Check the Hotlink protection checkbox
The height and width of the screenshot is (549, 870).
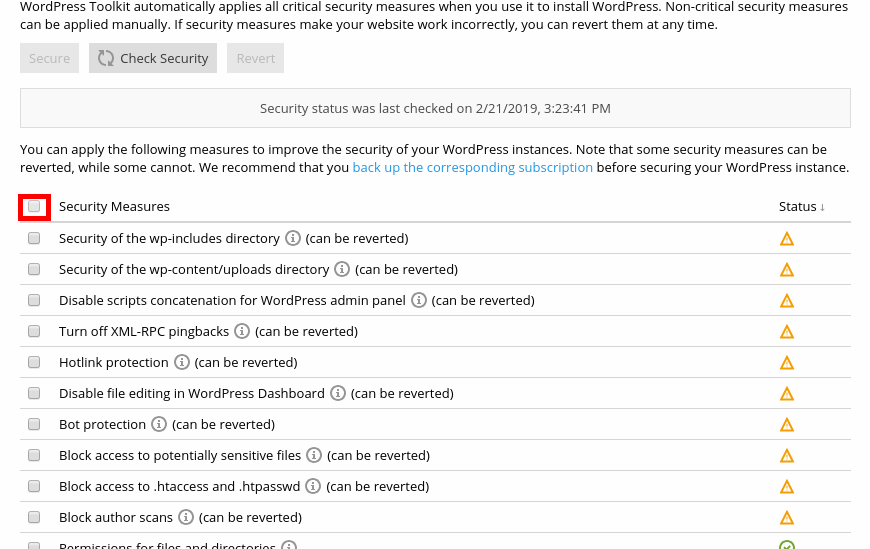(34, 362)
